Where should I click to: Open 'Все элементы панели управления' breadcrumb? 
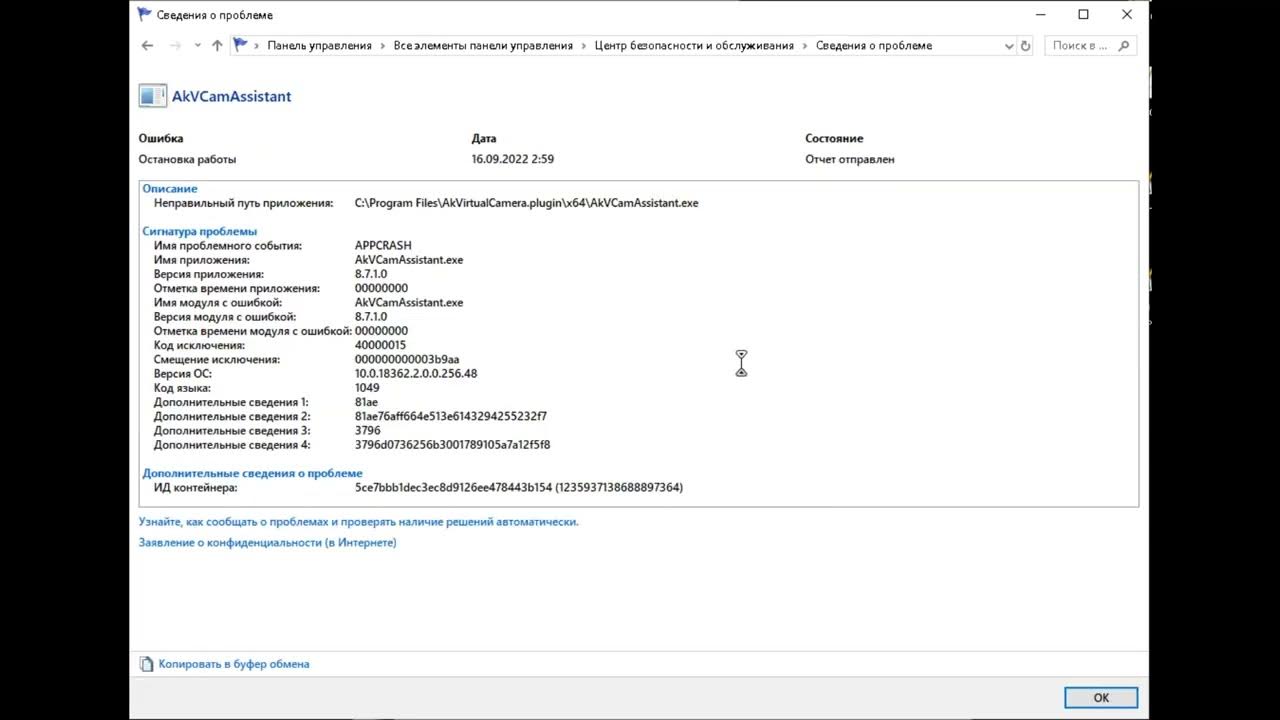click(483, 46)
